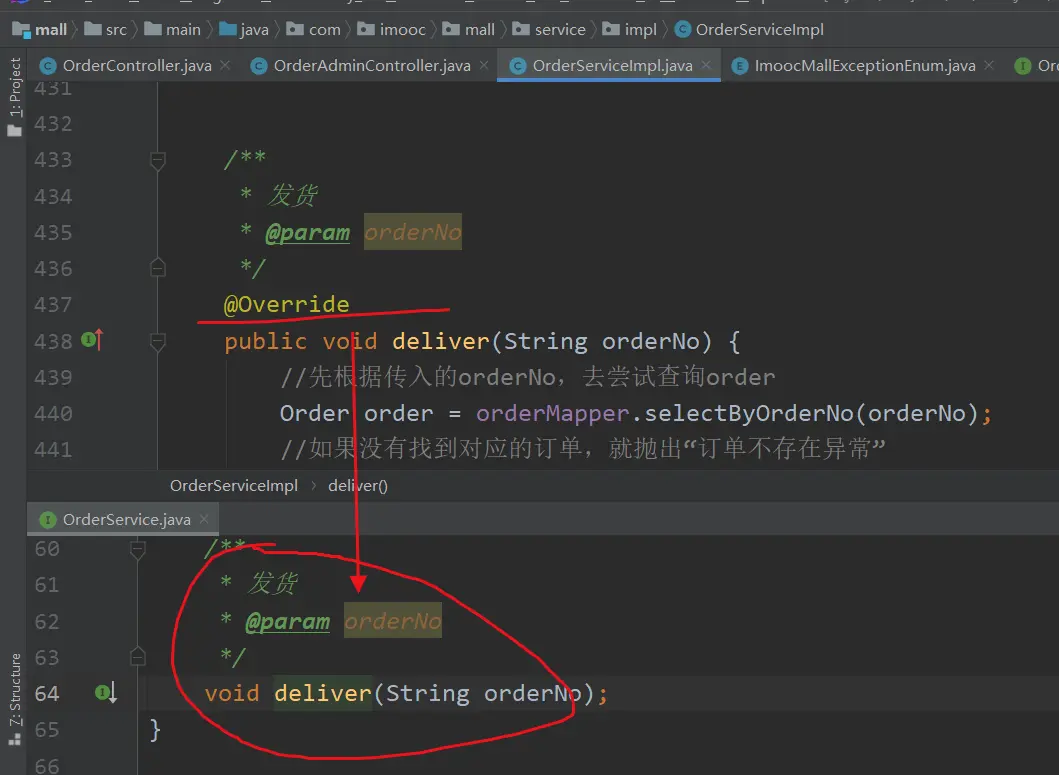Collapse the Javadoc comment at line 433
1059x775 pixels.
pos(157,160)
